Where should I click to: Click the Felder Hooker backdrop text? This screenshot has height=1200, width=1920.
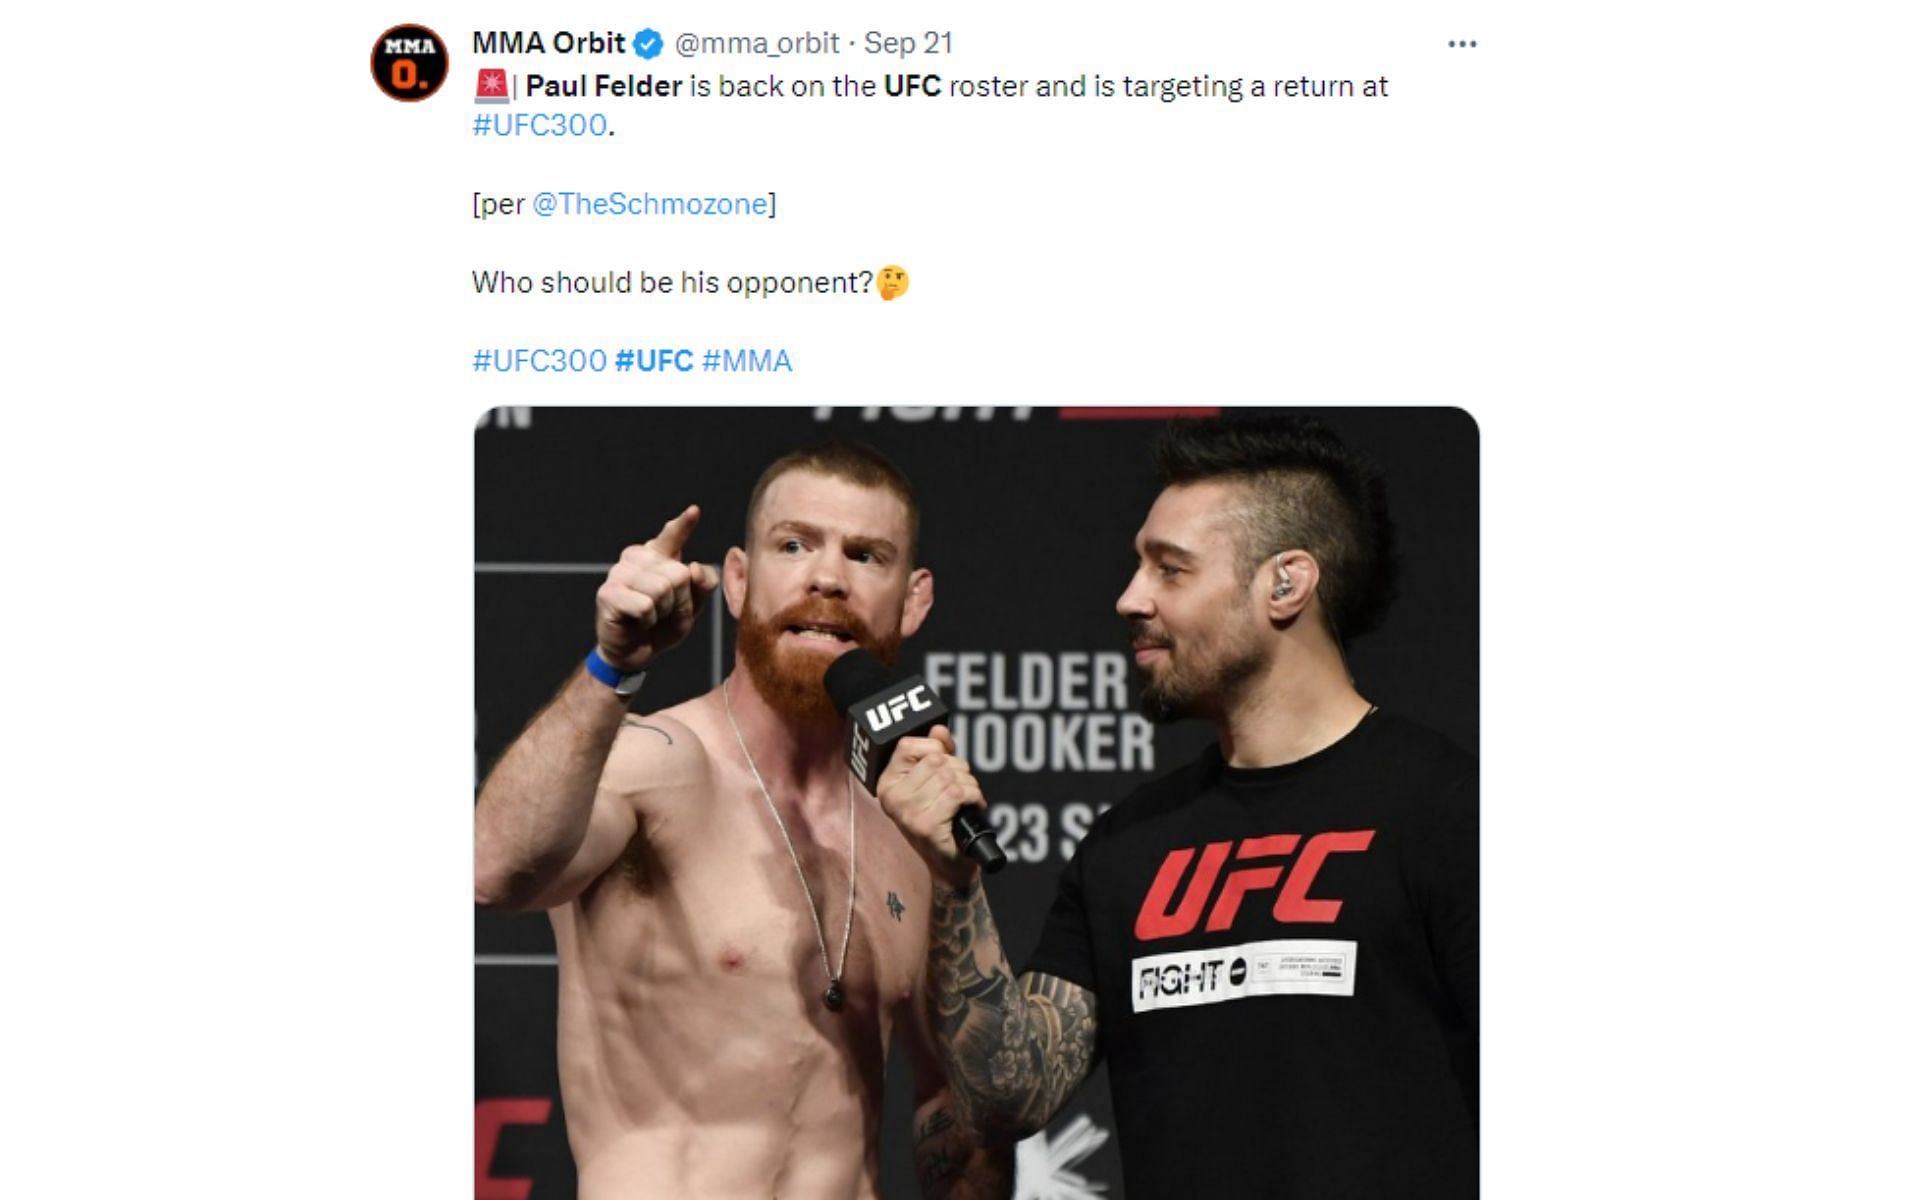click(1040, 712)
